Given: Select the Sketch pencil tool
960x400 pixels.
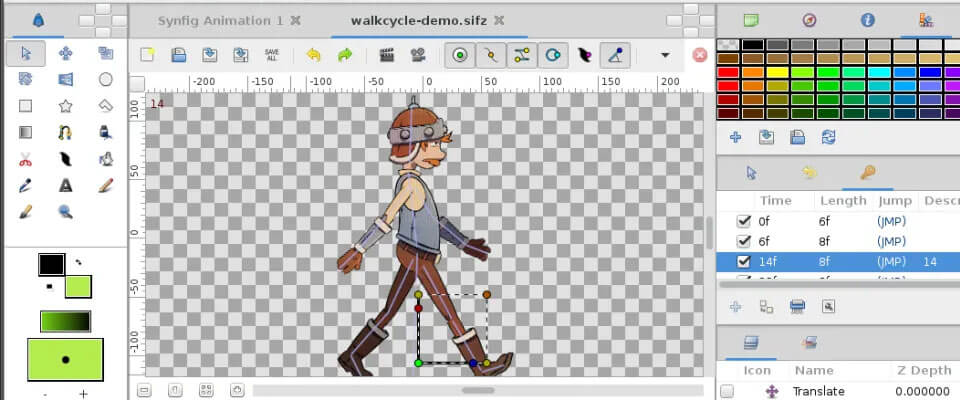Looking at the screenshot, I should (106, 186).
